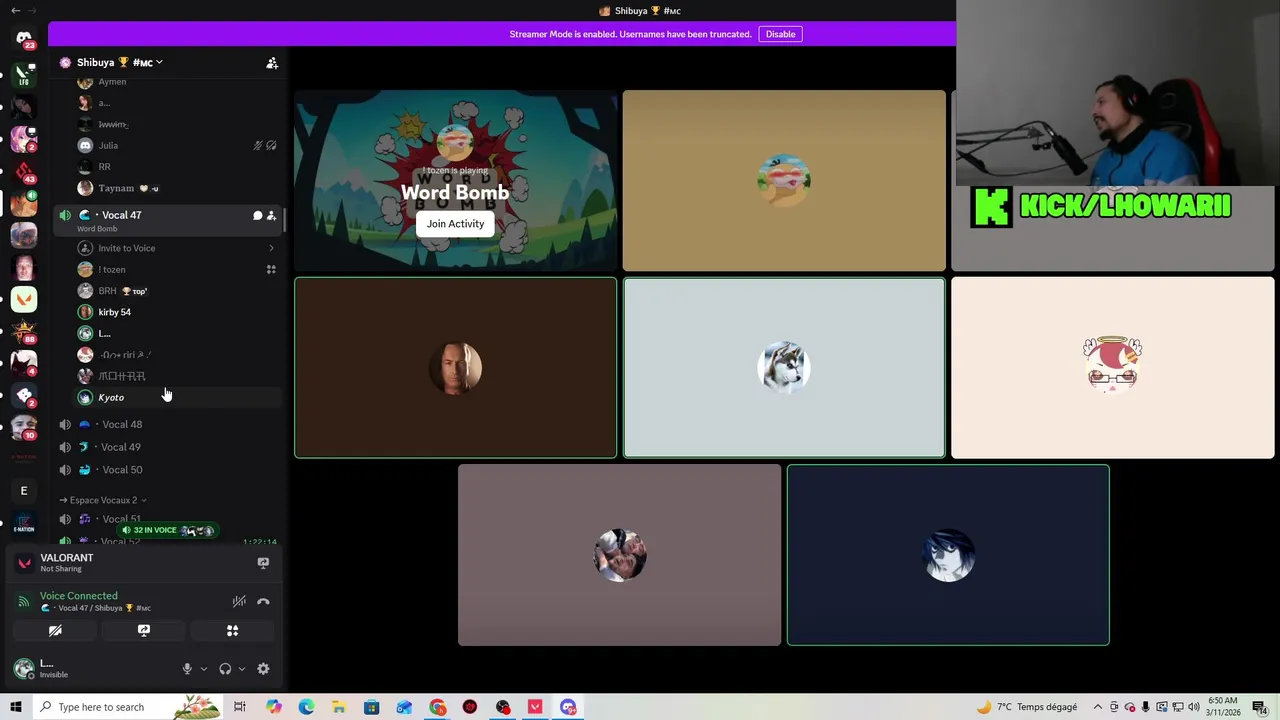This screenshot has height=720, width=1280.
Task: Open Task View on taskbar
Action: tap(240, 707)
